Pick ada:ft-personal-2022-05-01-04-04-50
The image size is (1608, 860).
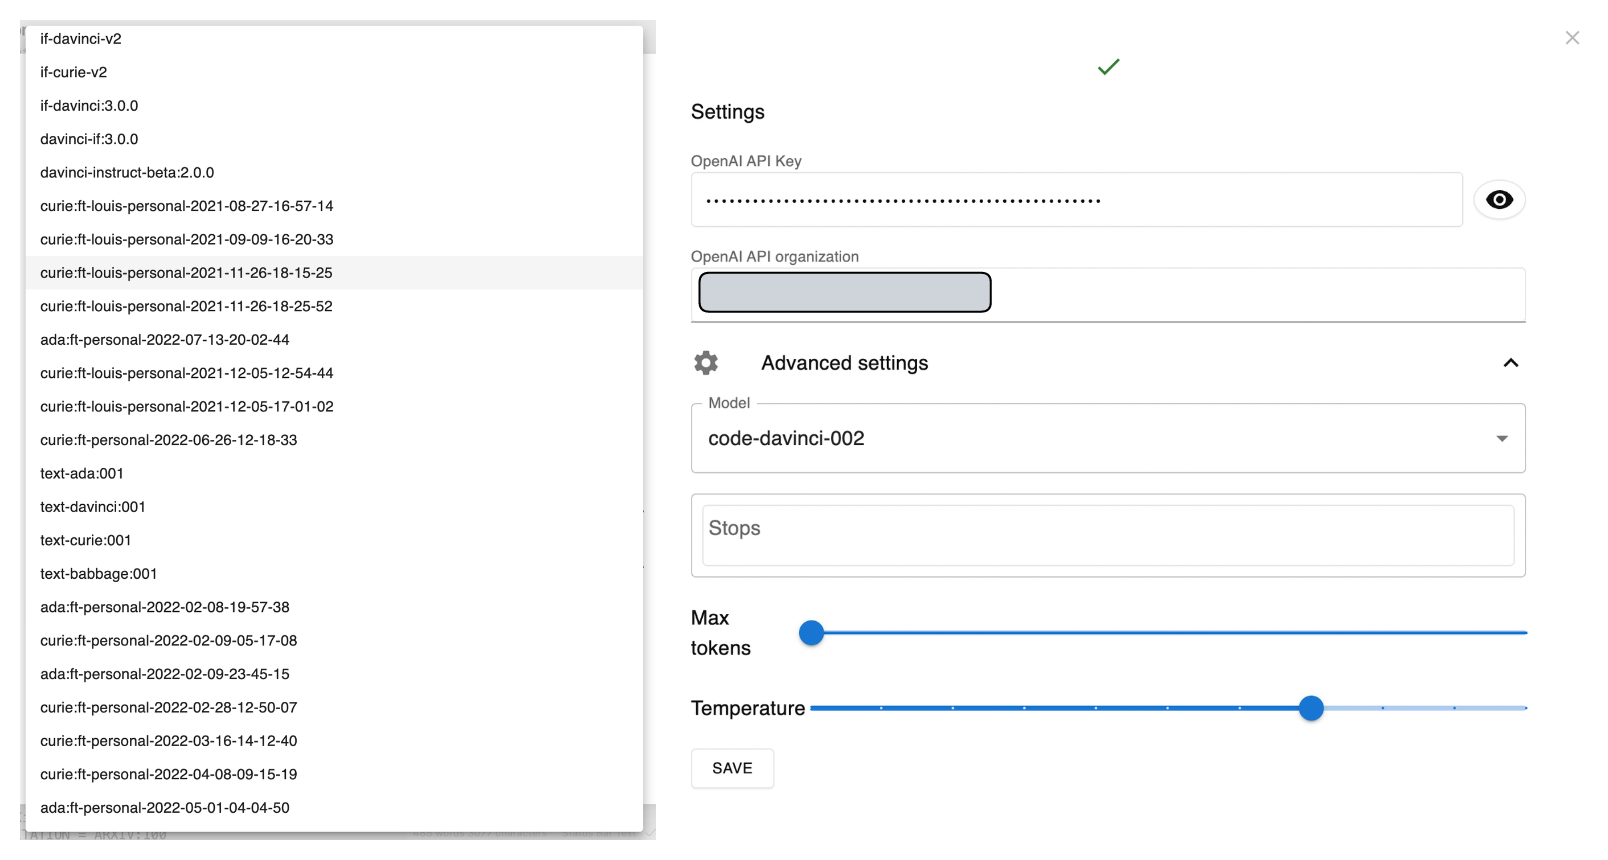pyautogui.click(x=334, y=809)
